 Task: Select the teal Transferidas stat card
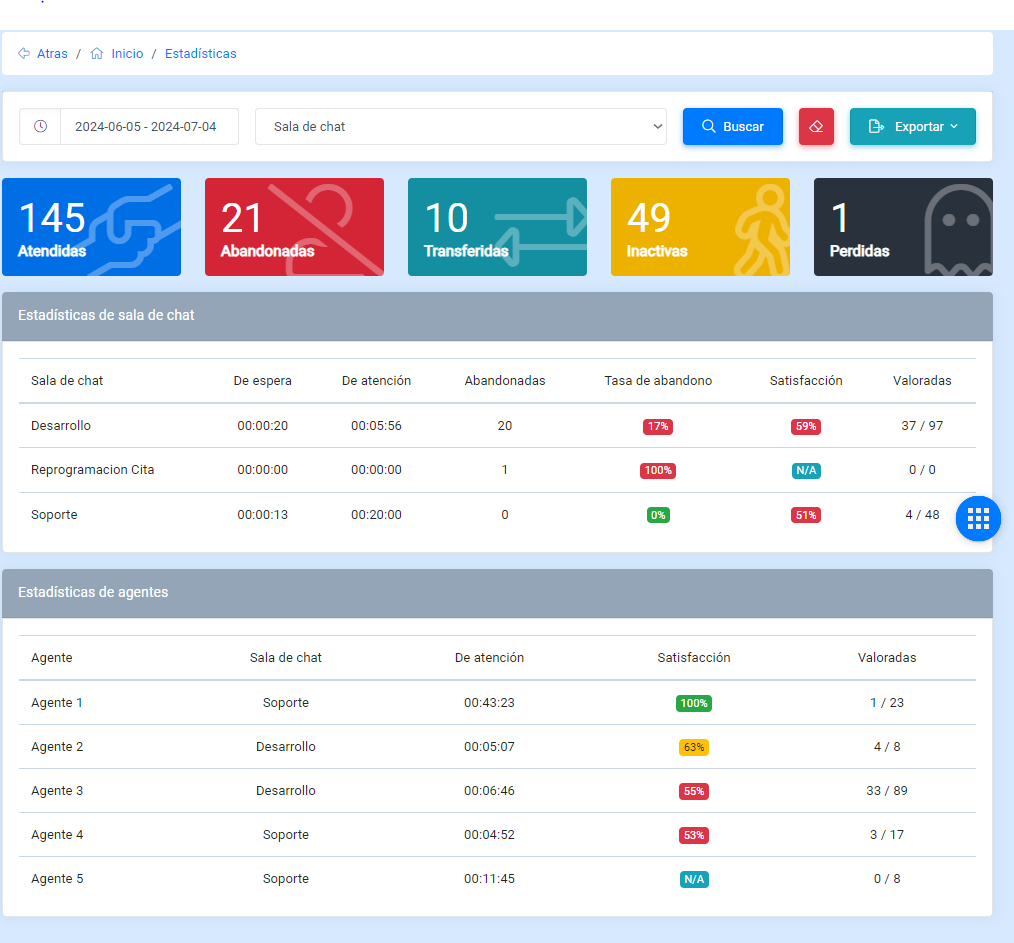click(497, 227)
